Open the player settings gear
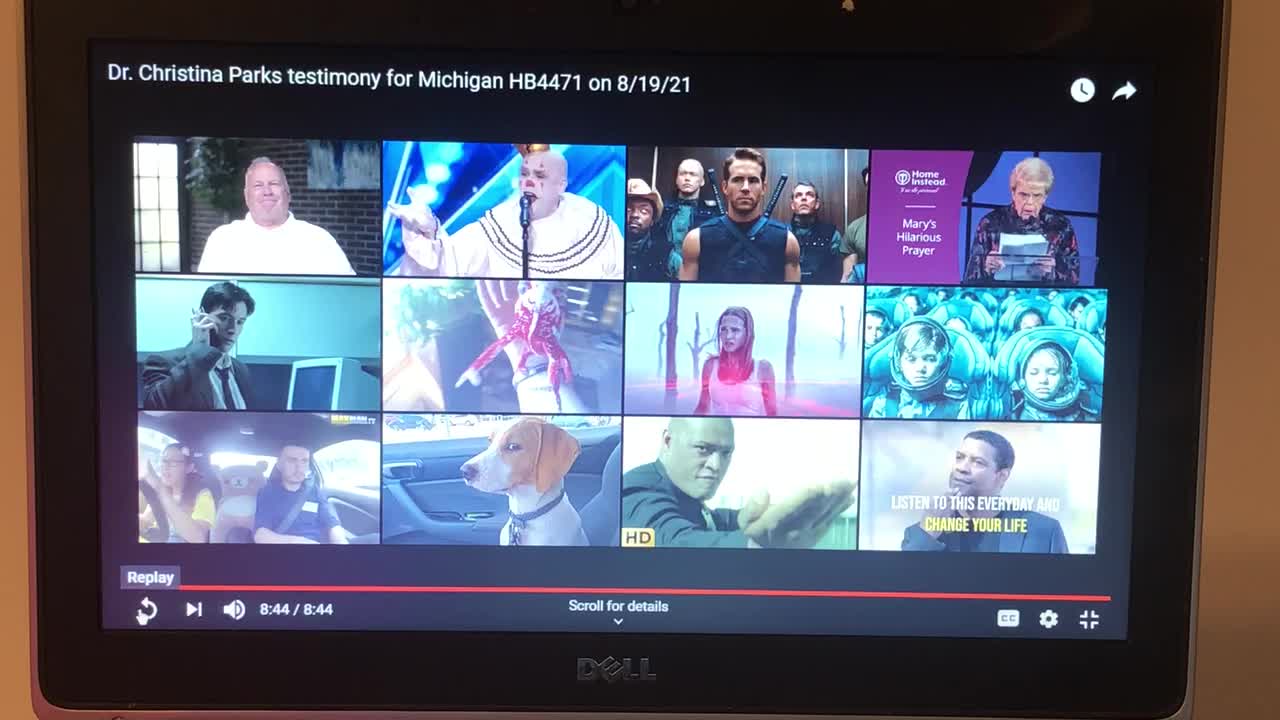This screenshot has height=720, width=1280. tap(1048, 619)
